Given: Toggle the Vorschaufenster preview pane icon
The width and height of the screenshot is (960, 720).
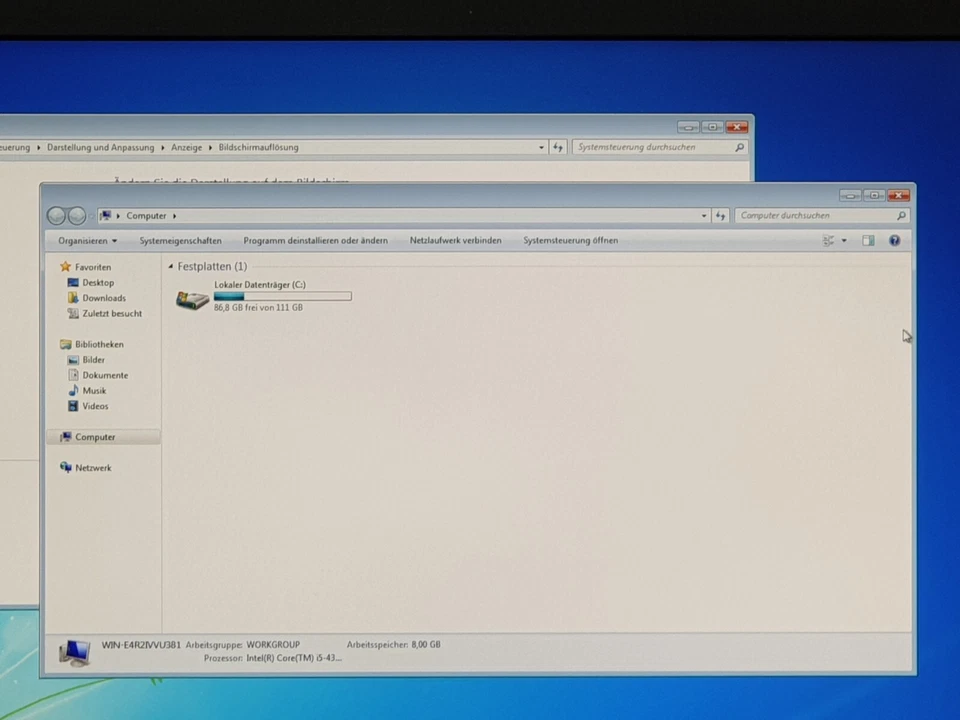Looking at the screenshot, I should (x=868, y=240).
